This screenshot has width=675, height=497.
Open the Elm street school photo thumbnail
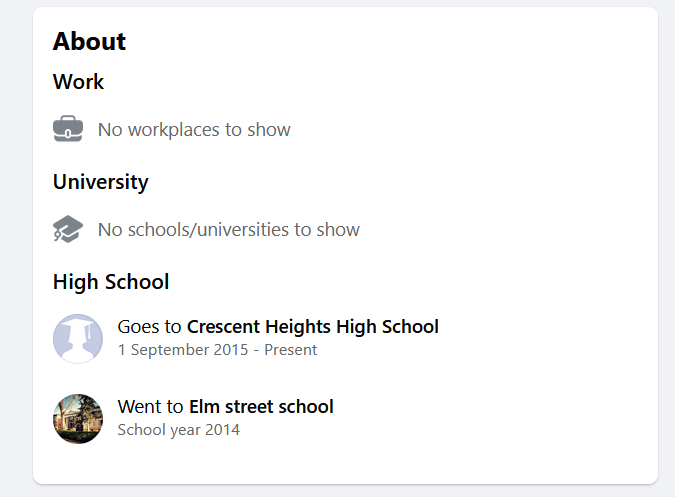click(78, 418)
